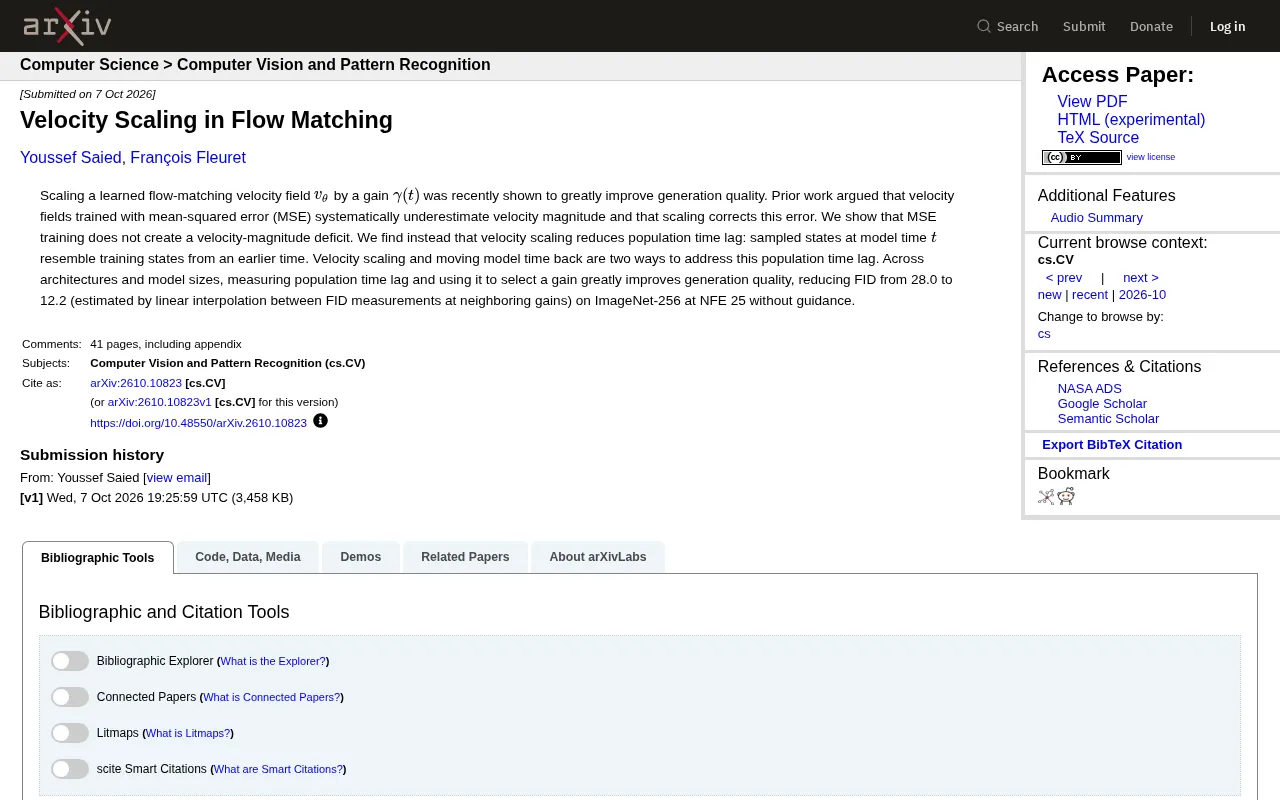This screenshot has height=800, width=1280.
Task: Click Submit in top navigation
Action: click(x=1084, y=26)
